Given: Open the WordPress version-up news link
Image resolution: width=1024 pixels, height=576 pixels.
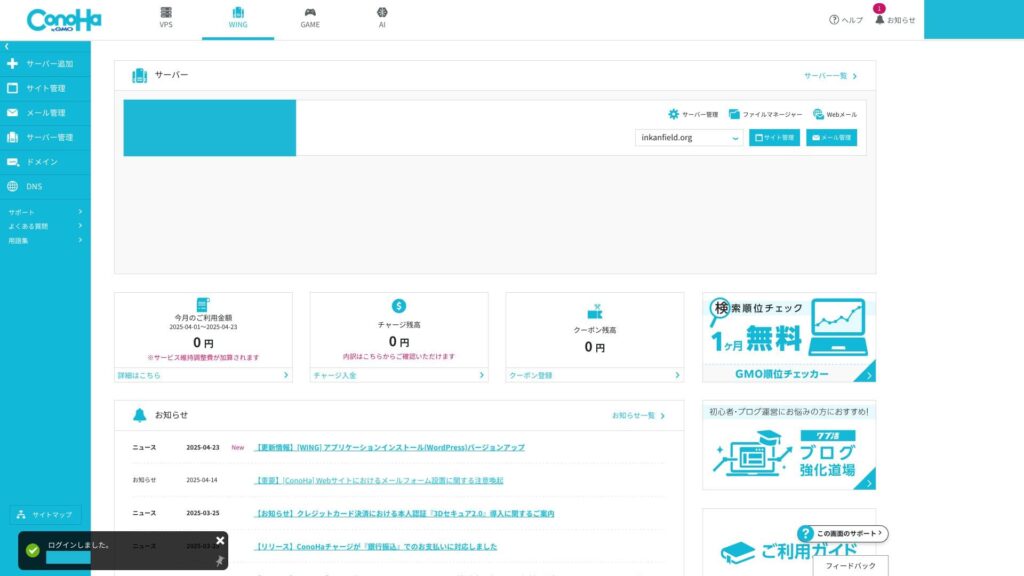Looking at the screenshot, I should [390, 447].
